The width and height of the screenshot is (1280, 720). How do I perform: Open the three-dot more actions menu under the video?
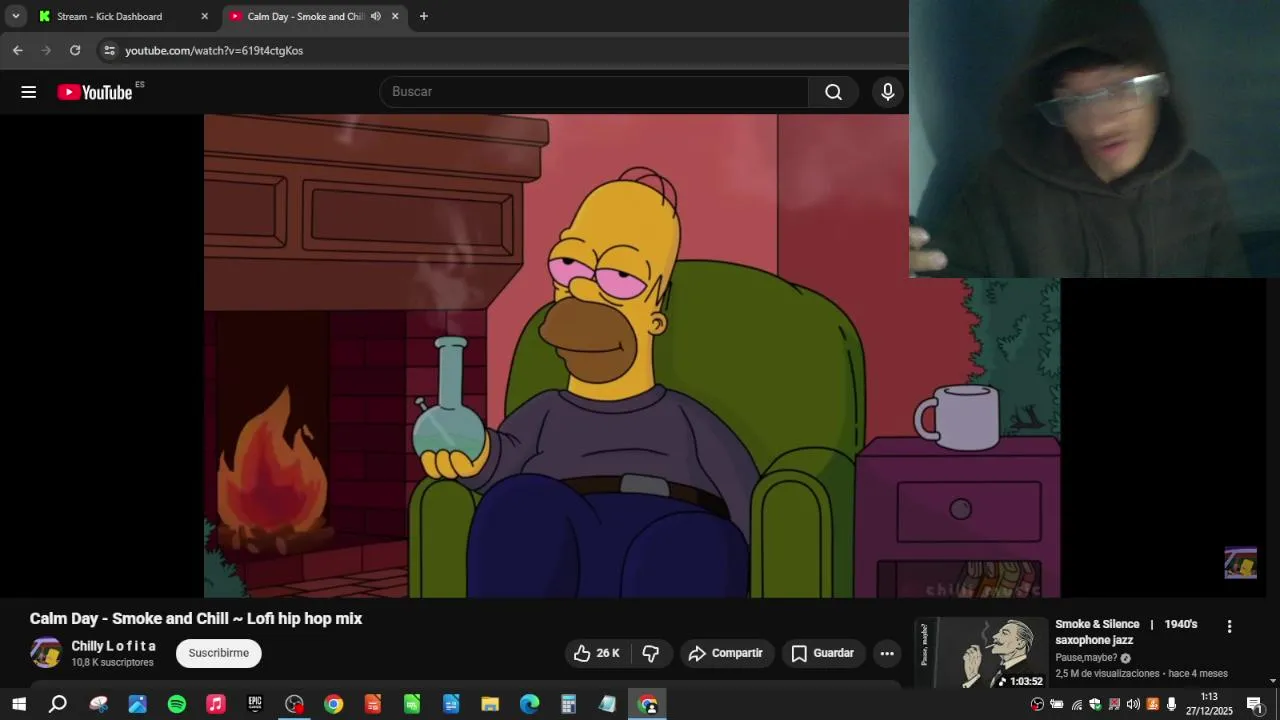click(887, 653)
